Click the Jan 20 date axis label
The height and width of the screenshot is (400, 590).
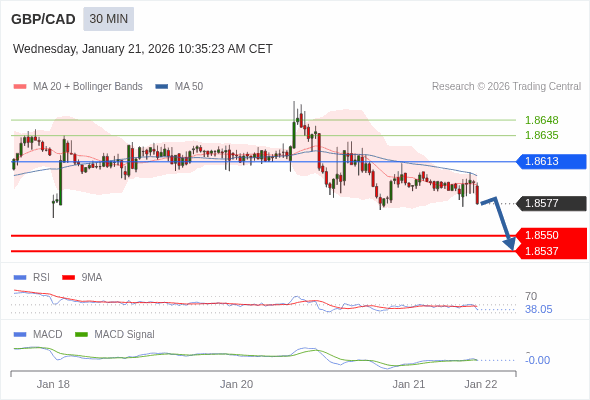236,384
